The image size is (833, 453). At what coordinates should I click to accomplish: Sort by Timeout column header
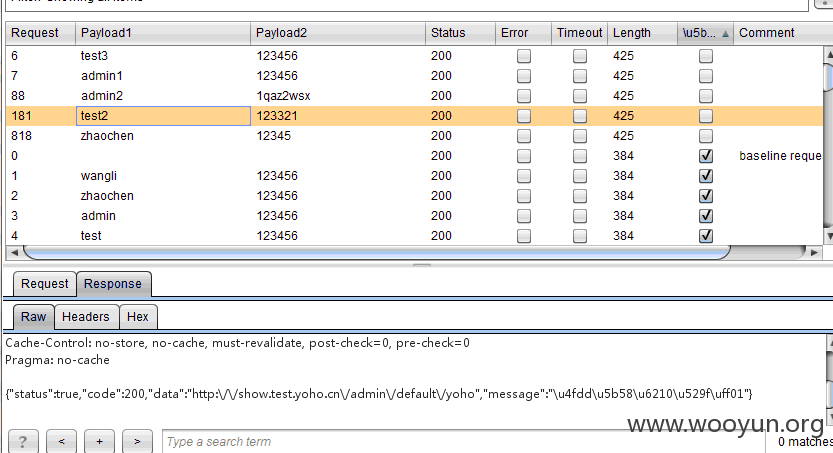pyautogui.click(x=580, y=33)
